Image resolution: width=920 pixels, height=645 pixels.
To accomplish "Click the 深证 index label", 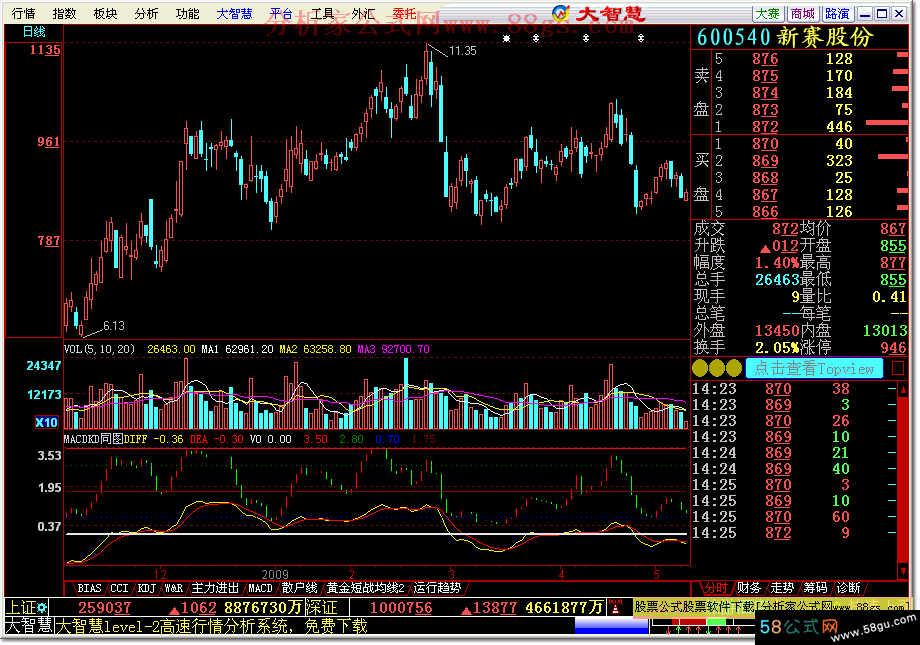I will click(322, 607).
